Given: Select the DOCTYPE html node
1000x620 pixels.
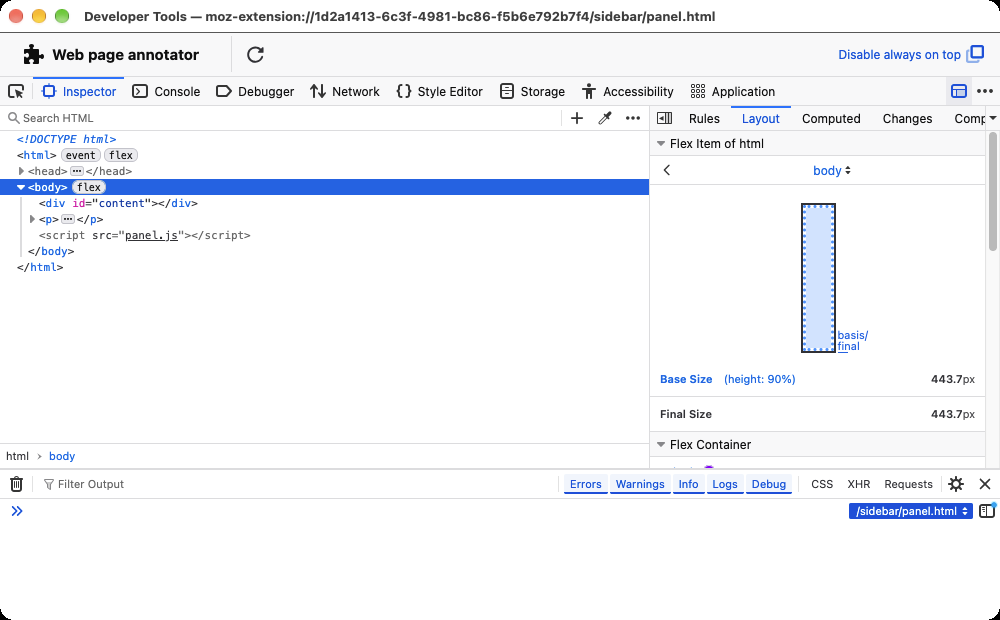Looking at the screenshot, I should coord(66,139).
